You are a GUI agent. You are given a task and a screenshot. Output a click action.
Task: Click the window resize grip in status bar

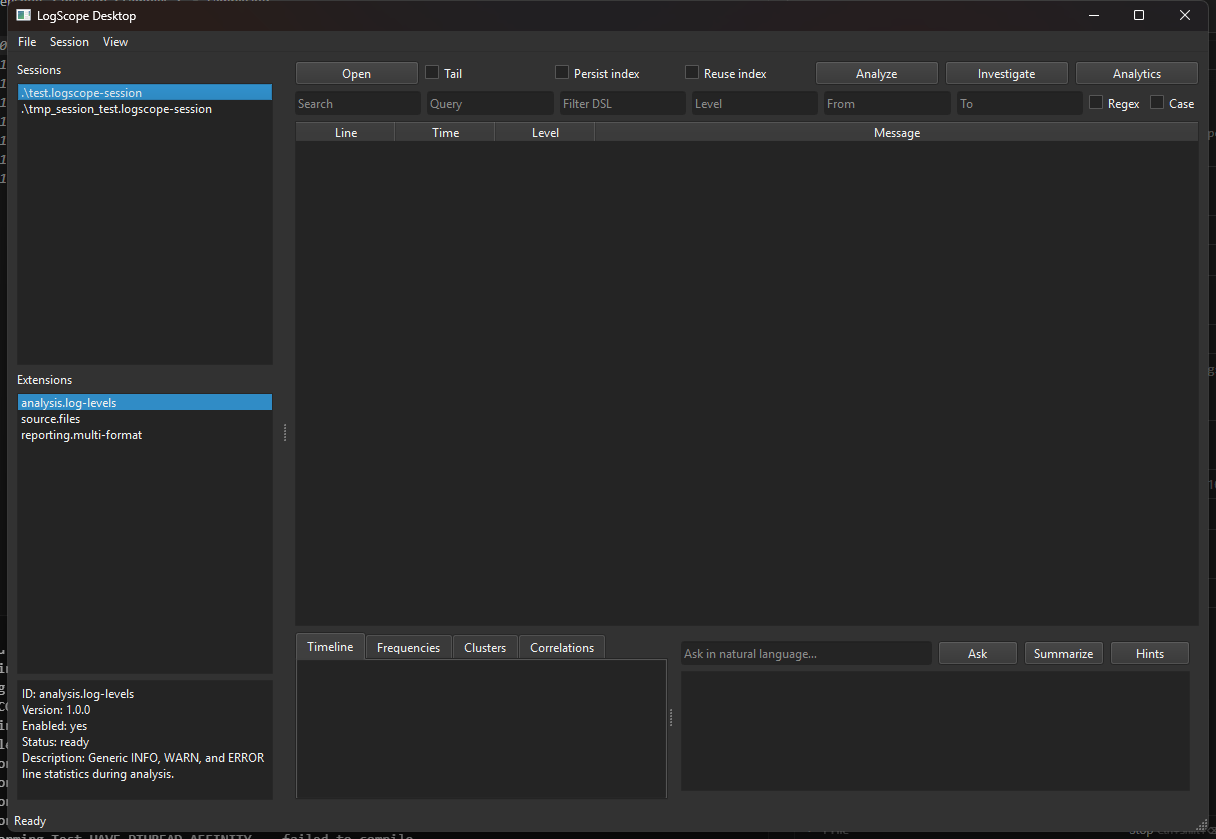click(x=1200, y=823)
